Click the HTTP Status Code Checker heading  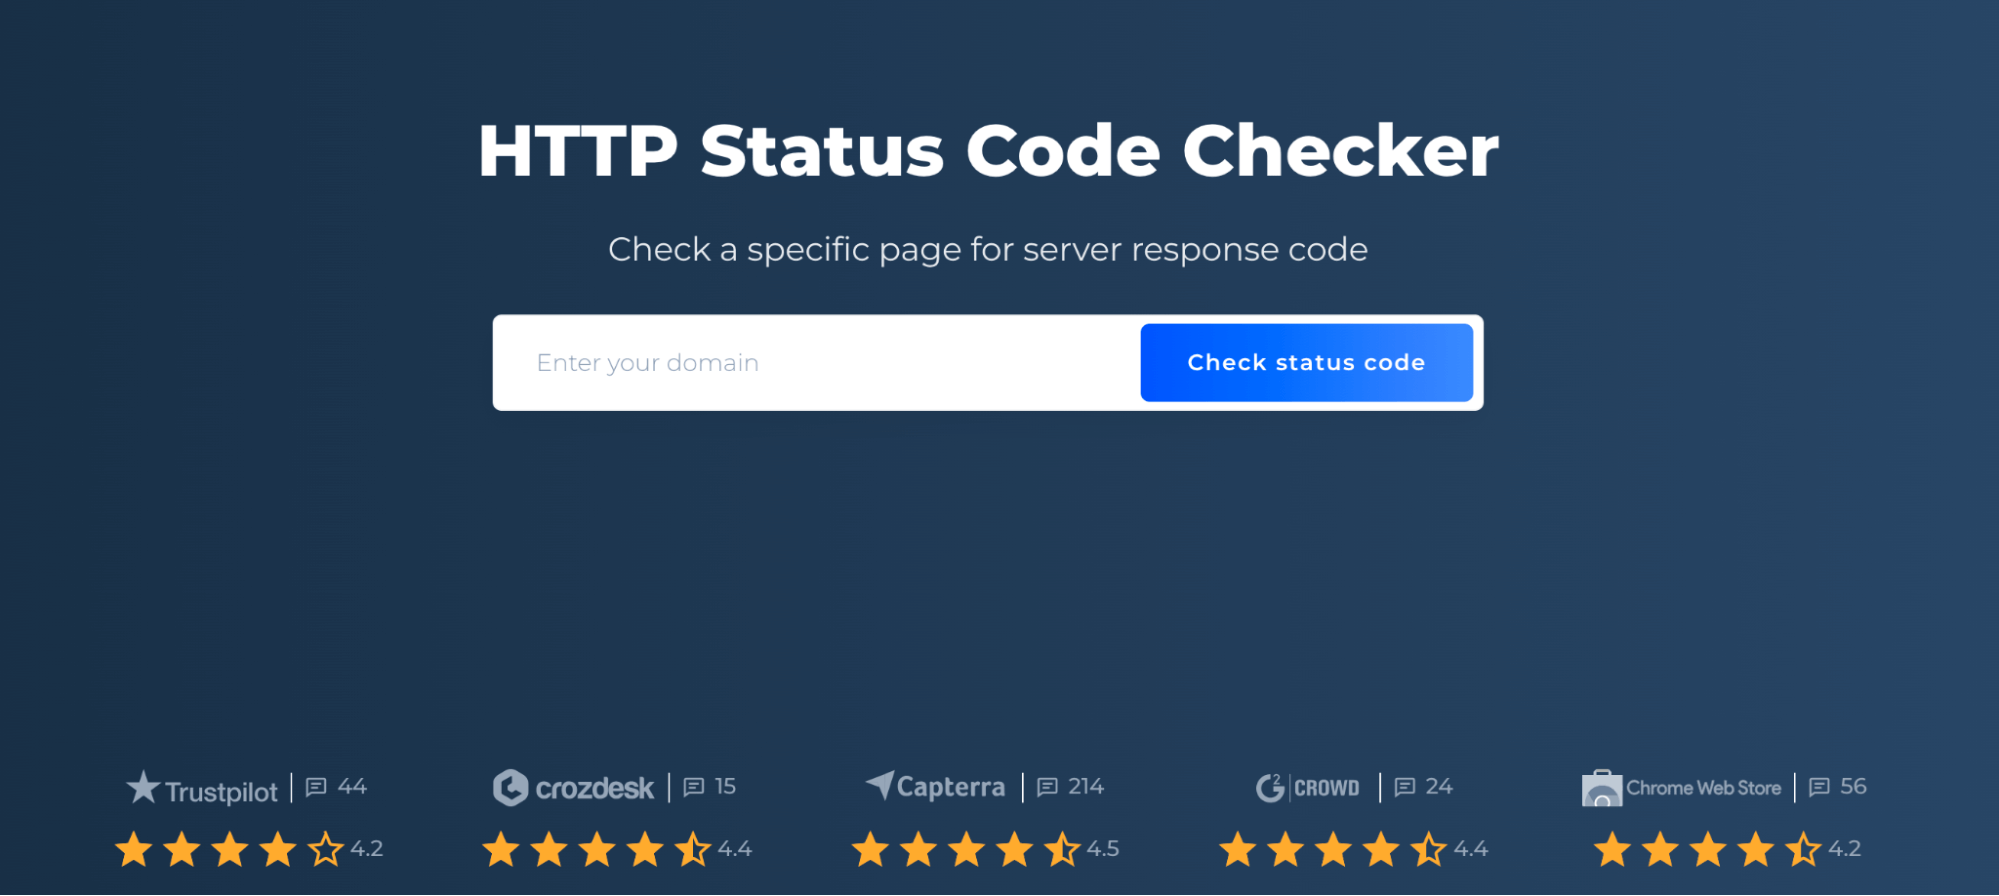pos(988,150)
